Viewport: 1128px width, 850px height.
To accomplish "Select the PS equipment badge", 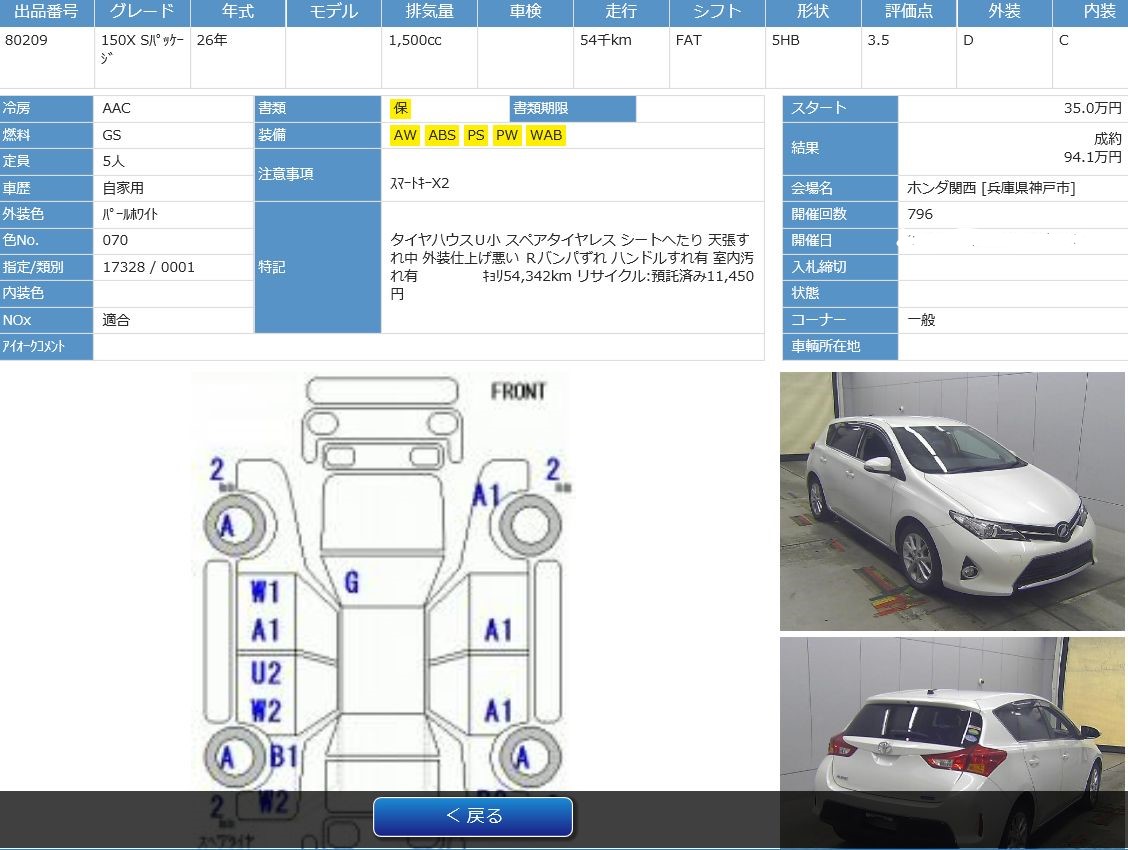I will 476,135.
